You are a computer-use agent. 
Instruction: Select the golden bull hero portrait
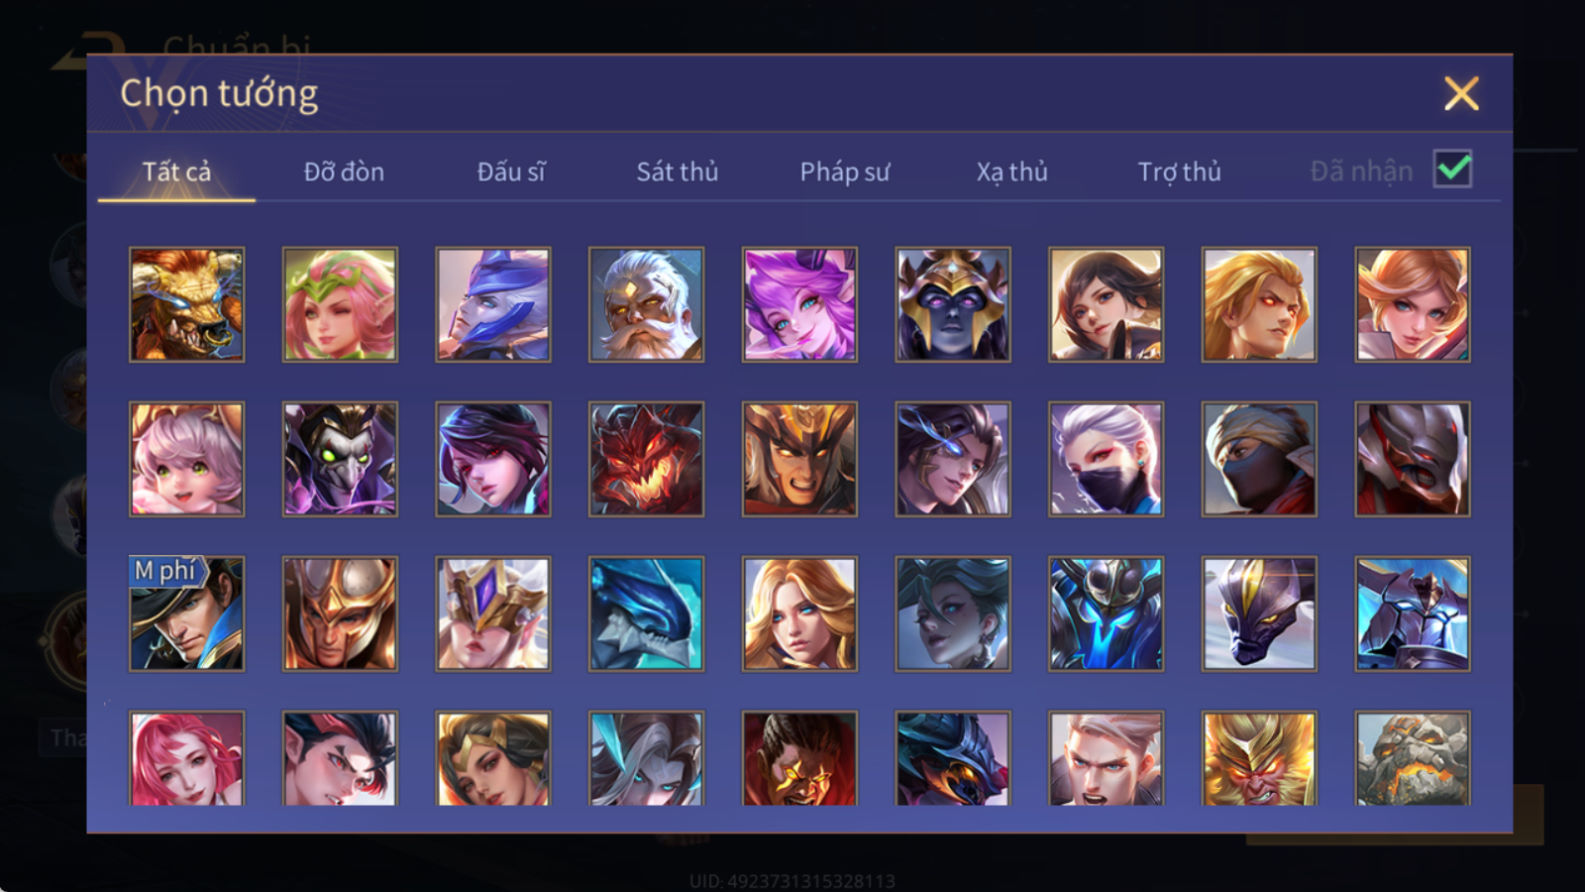[187, 305]
